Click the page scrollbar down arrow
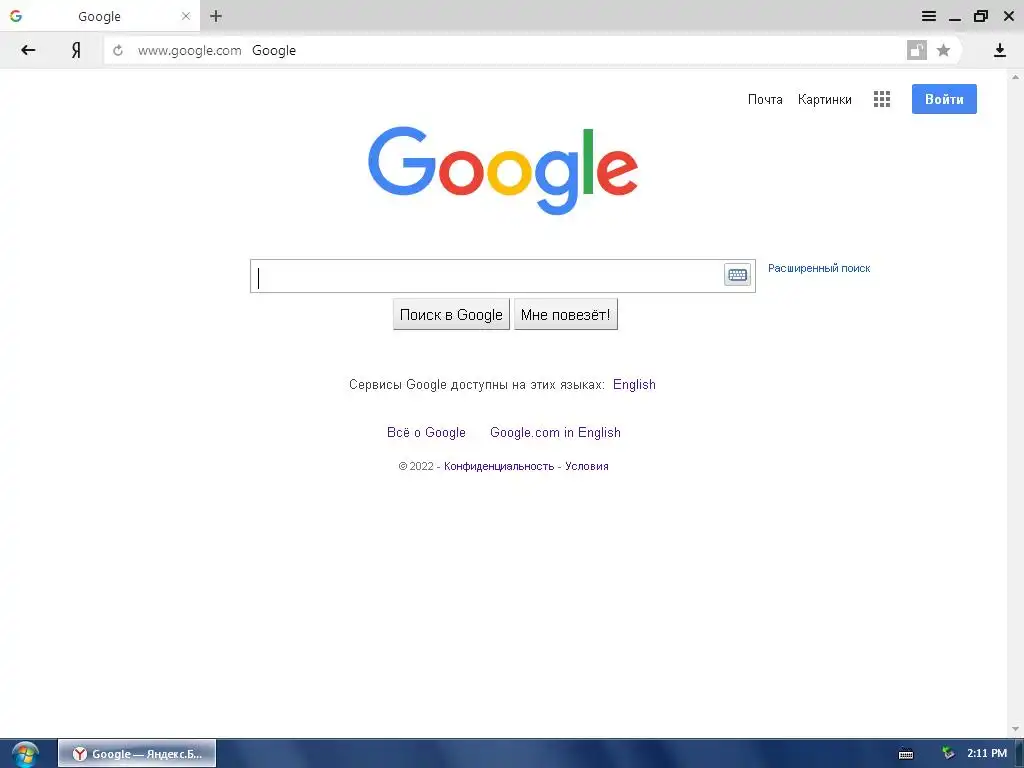The width and height of the screenshot is (1024, 768). pos(1016,729)
